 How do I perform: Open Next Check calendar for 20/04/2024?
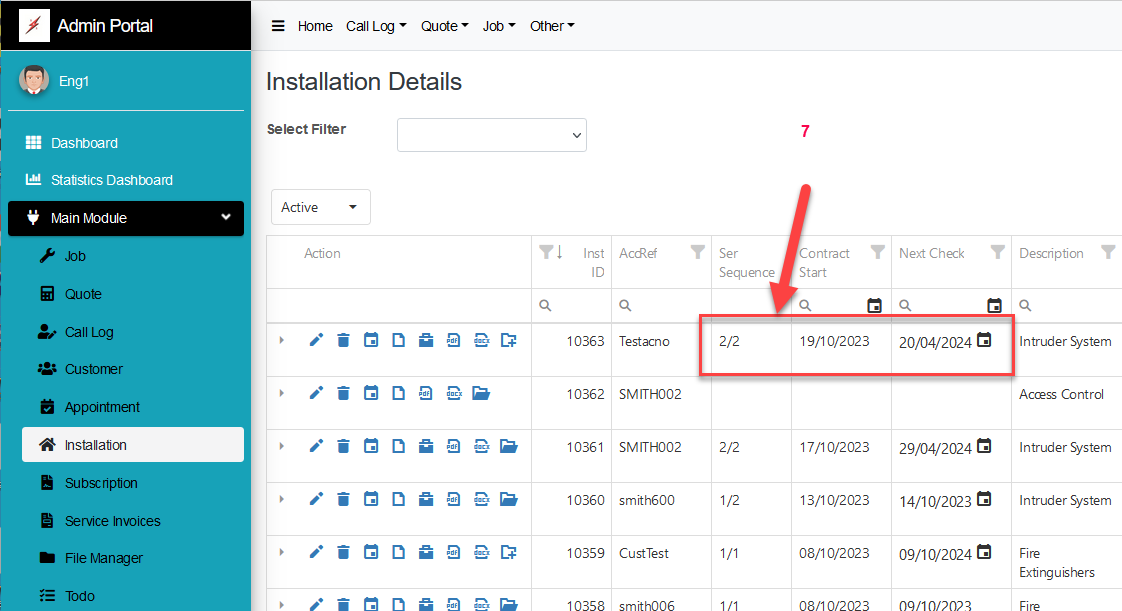[x=985, y=341]
